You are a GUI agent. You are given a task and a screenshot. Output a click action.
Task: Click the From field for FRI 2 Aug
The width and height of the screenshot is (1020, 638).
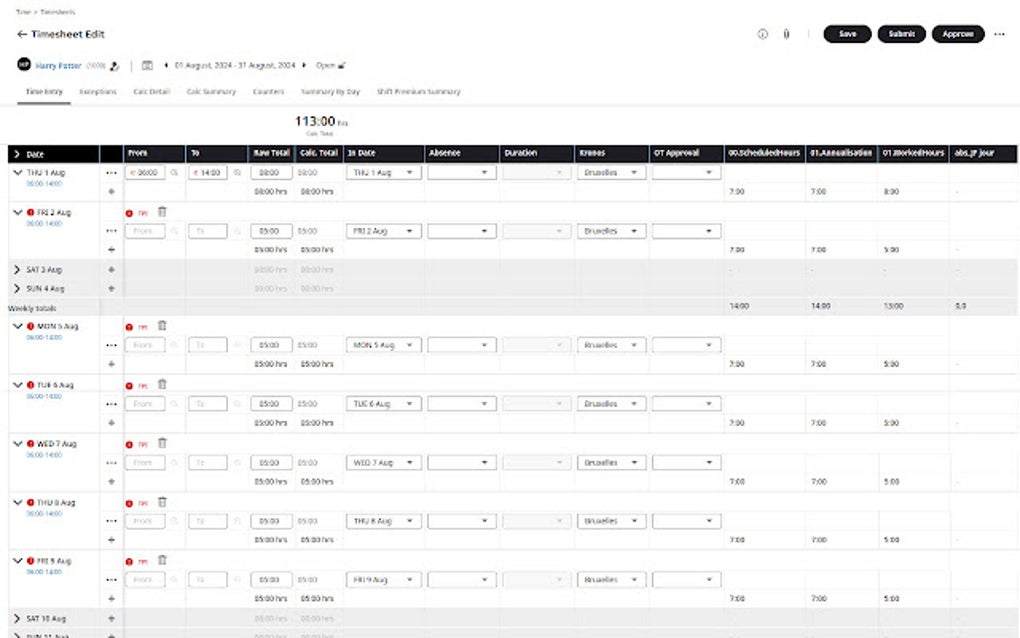145,231
